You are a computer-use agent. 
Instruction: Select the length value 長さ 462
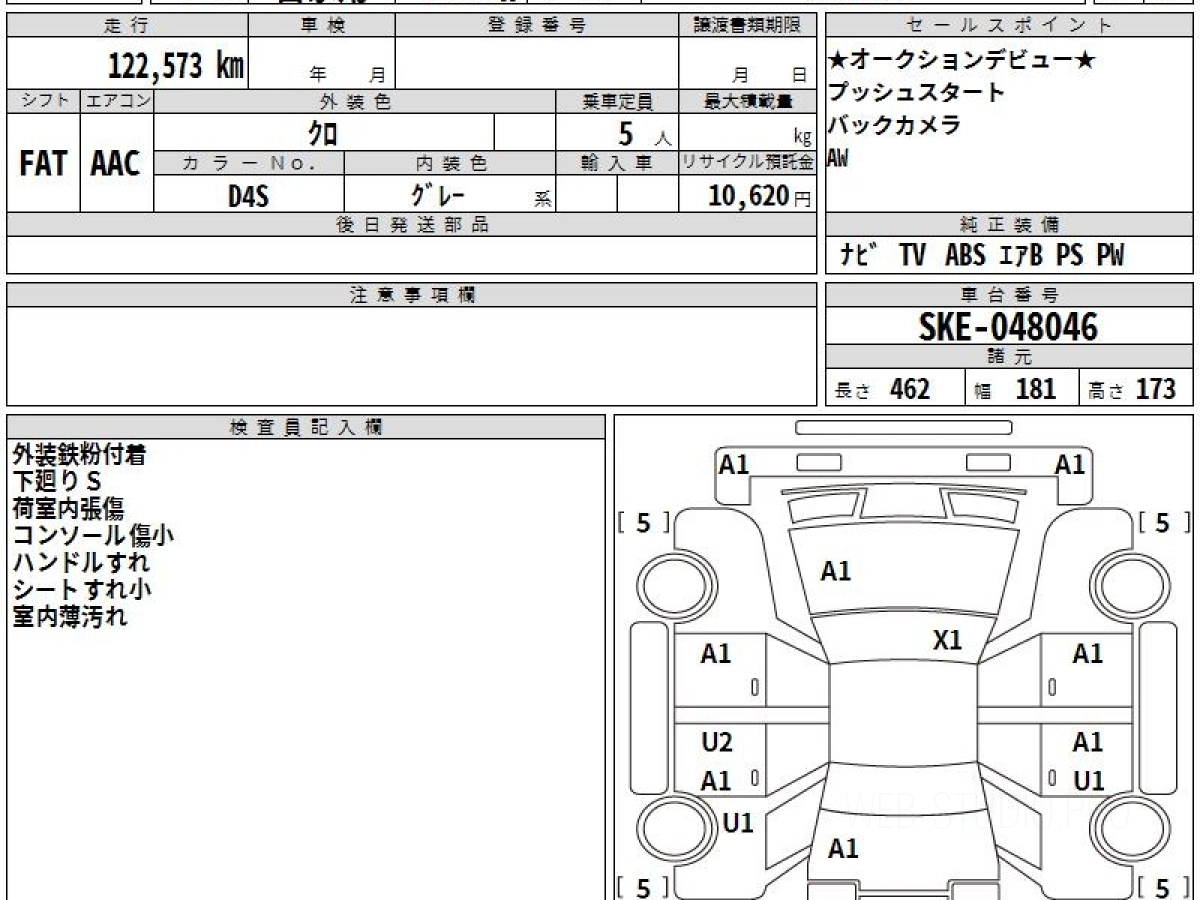(882, 389)
